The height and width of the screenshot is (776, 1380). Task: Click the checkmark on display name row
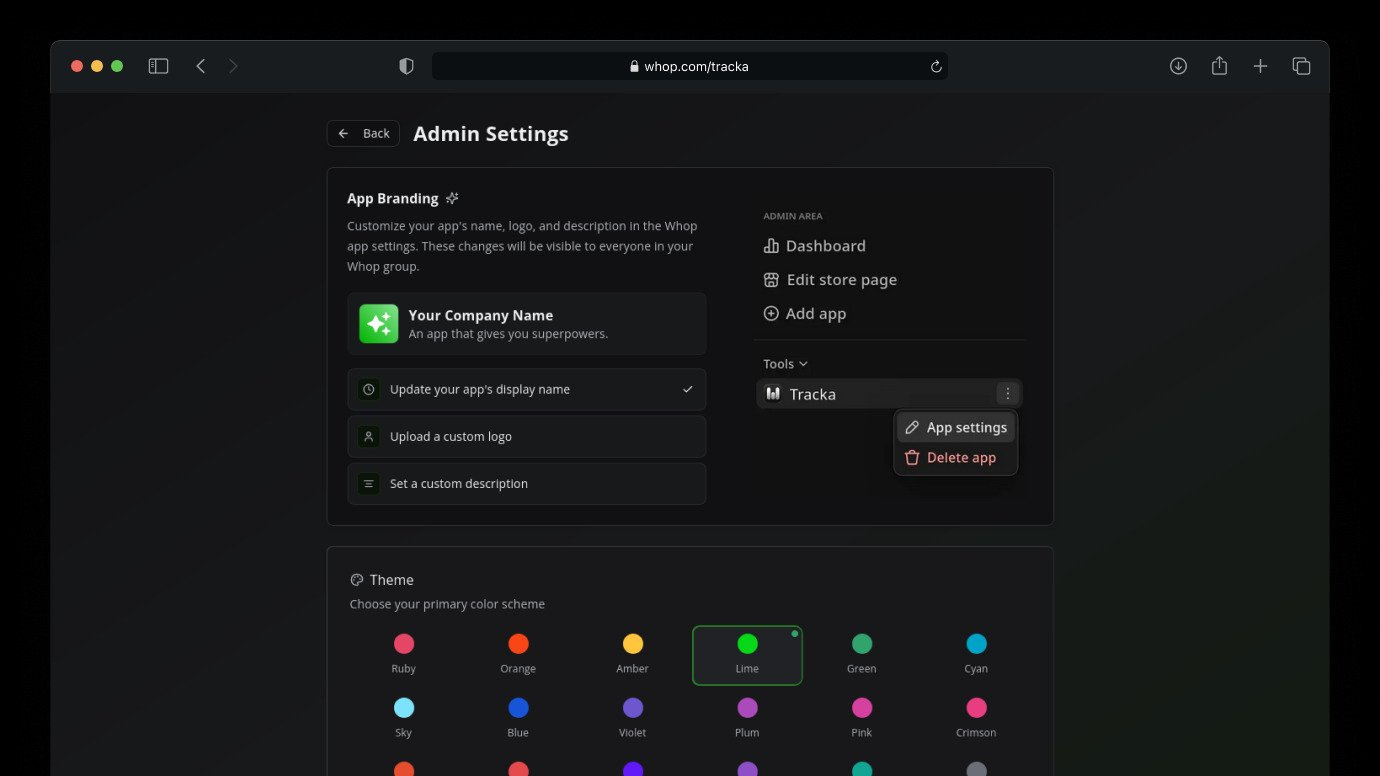click(x=687, y=389)
